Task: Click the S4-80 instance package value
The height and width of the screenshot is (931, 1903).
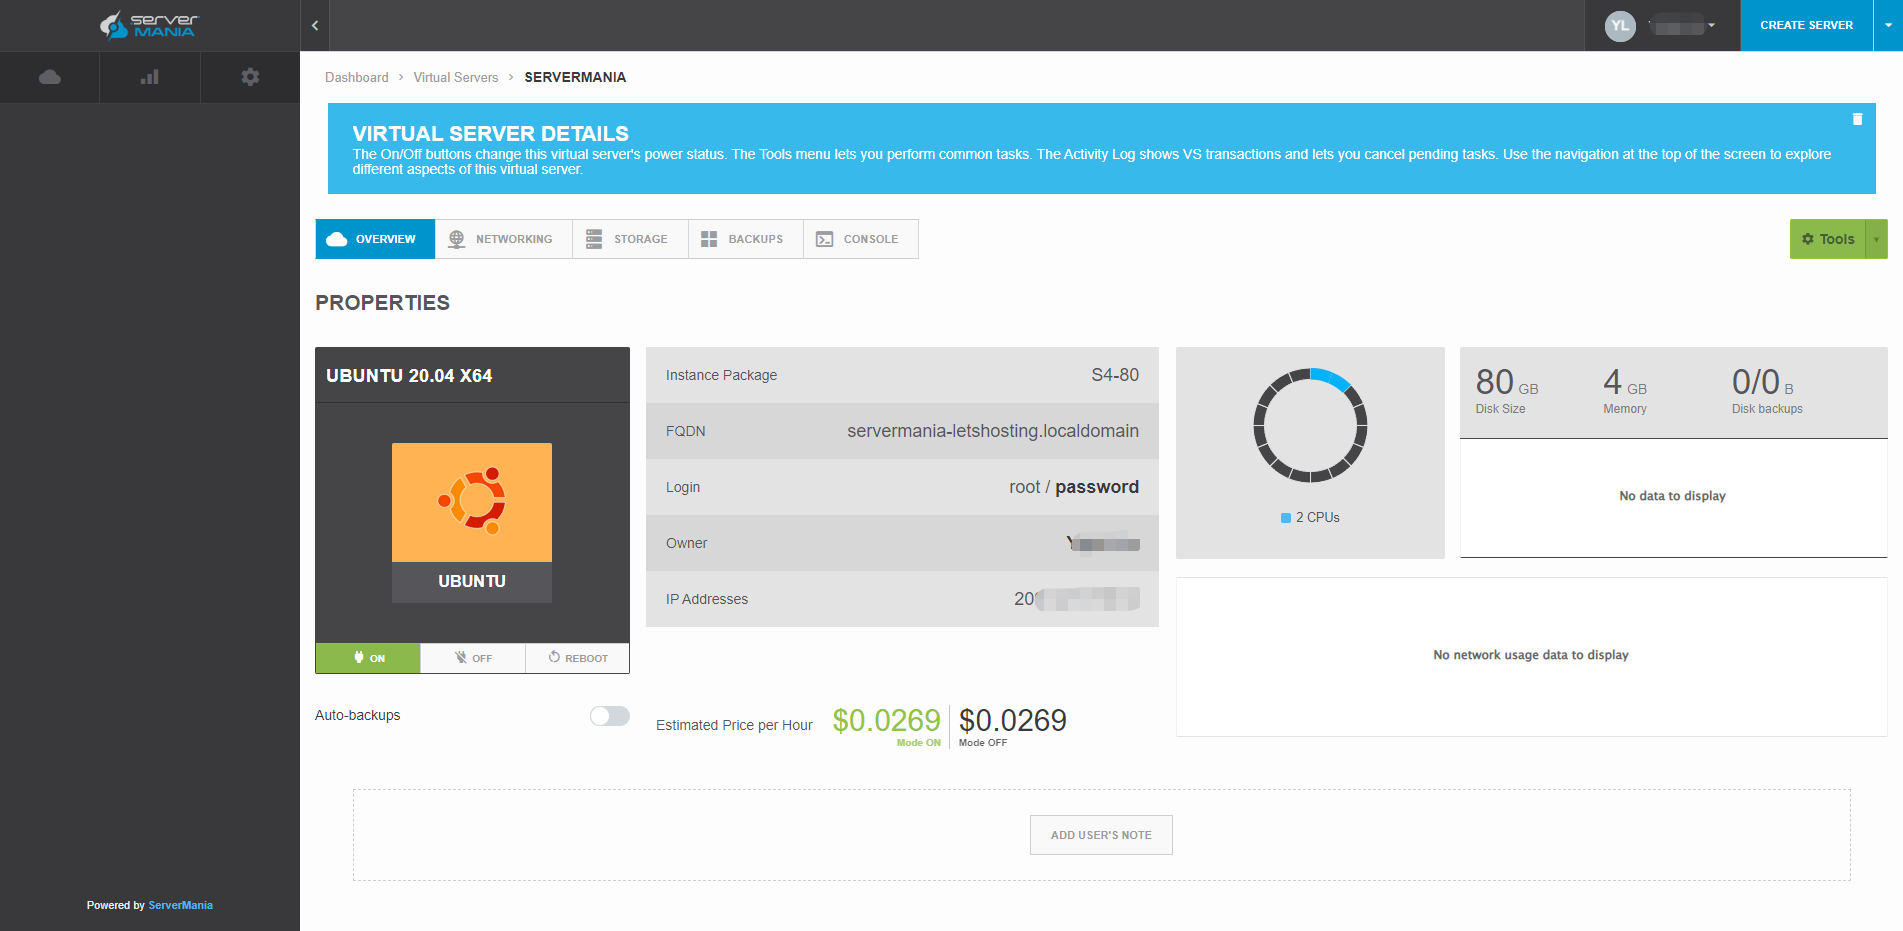Action: point(1115,375)
